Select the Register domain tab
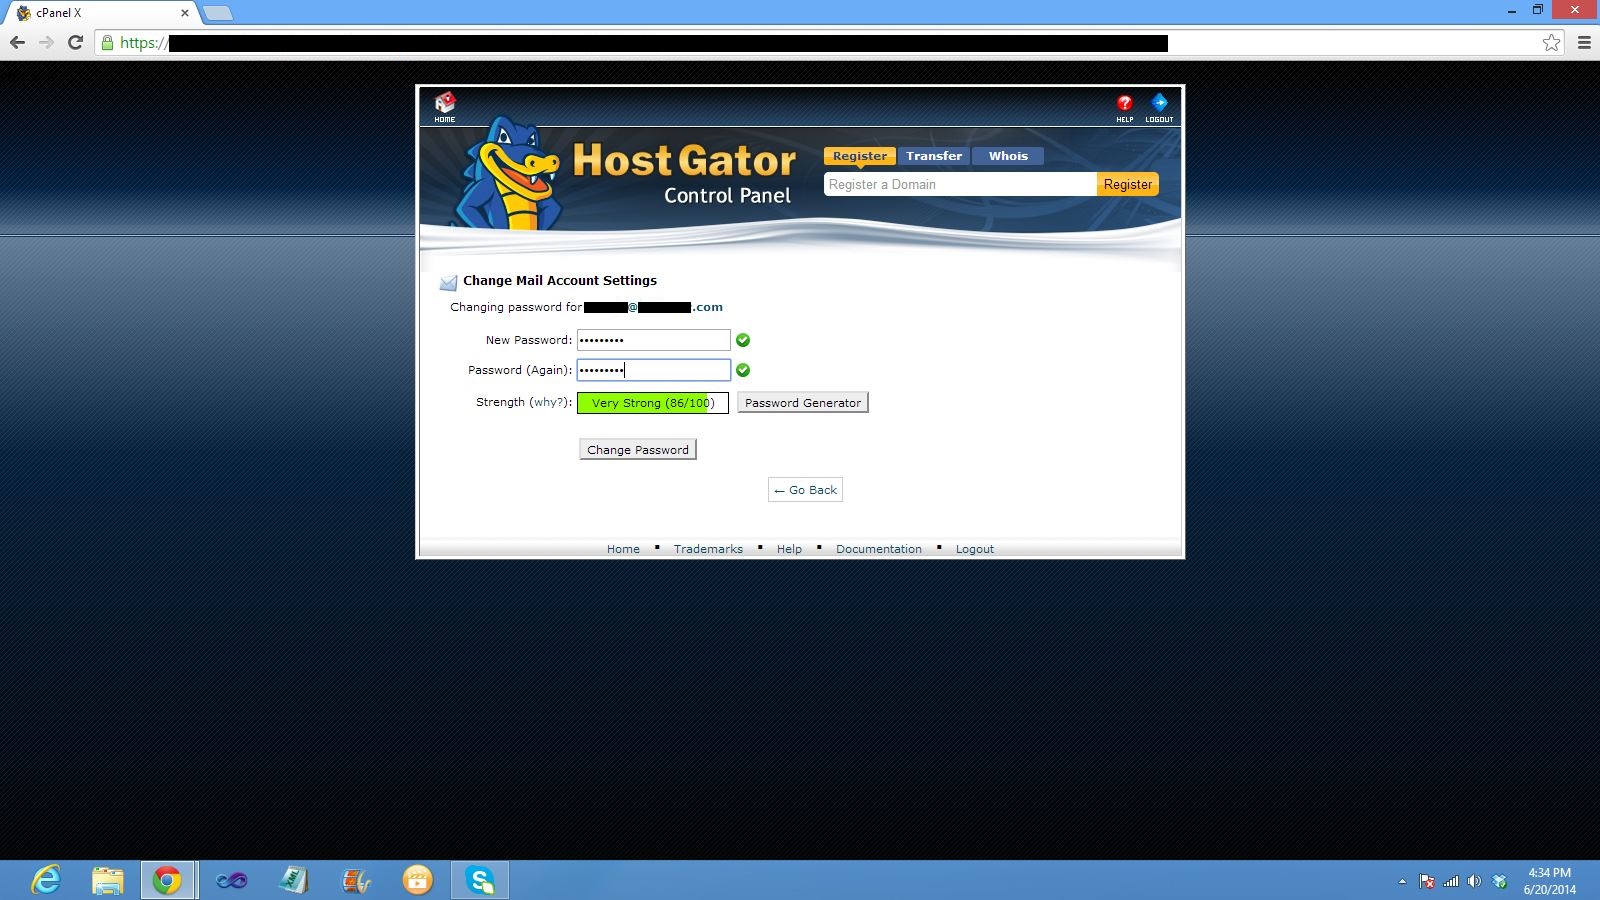This screenshot has height=900, width=1600. 860,156
